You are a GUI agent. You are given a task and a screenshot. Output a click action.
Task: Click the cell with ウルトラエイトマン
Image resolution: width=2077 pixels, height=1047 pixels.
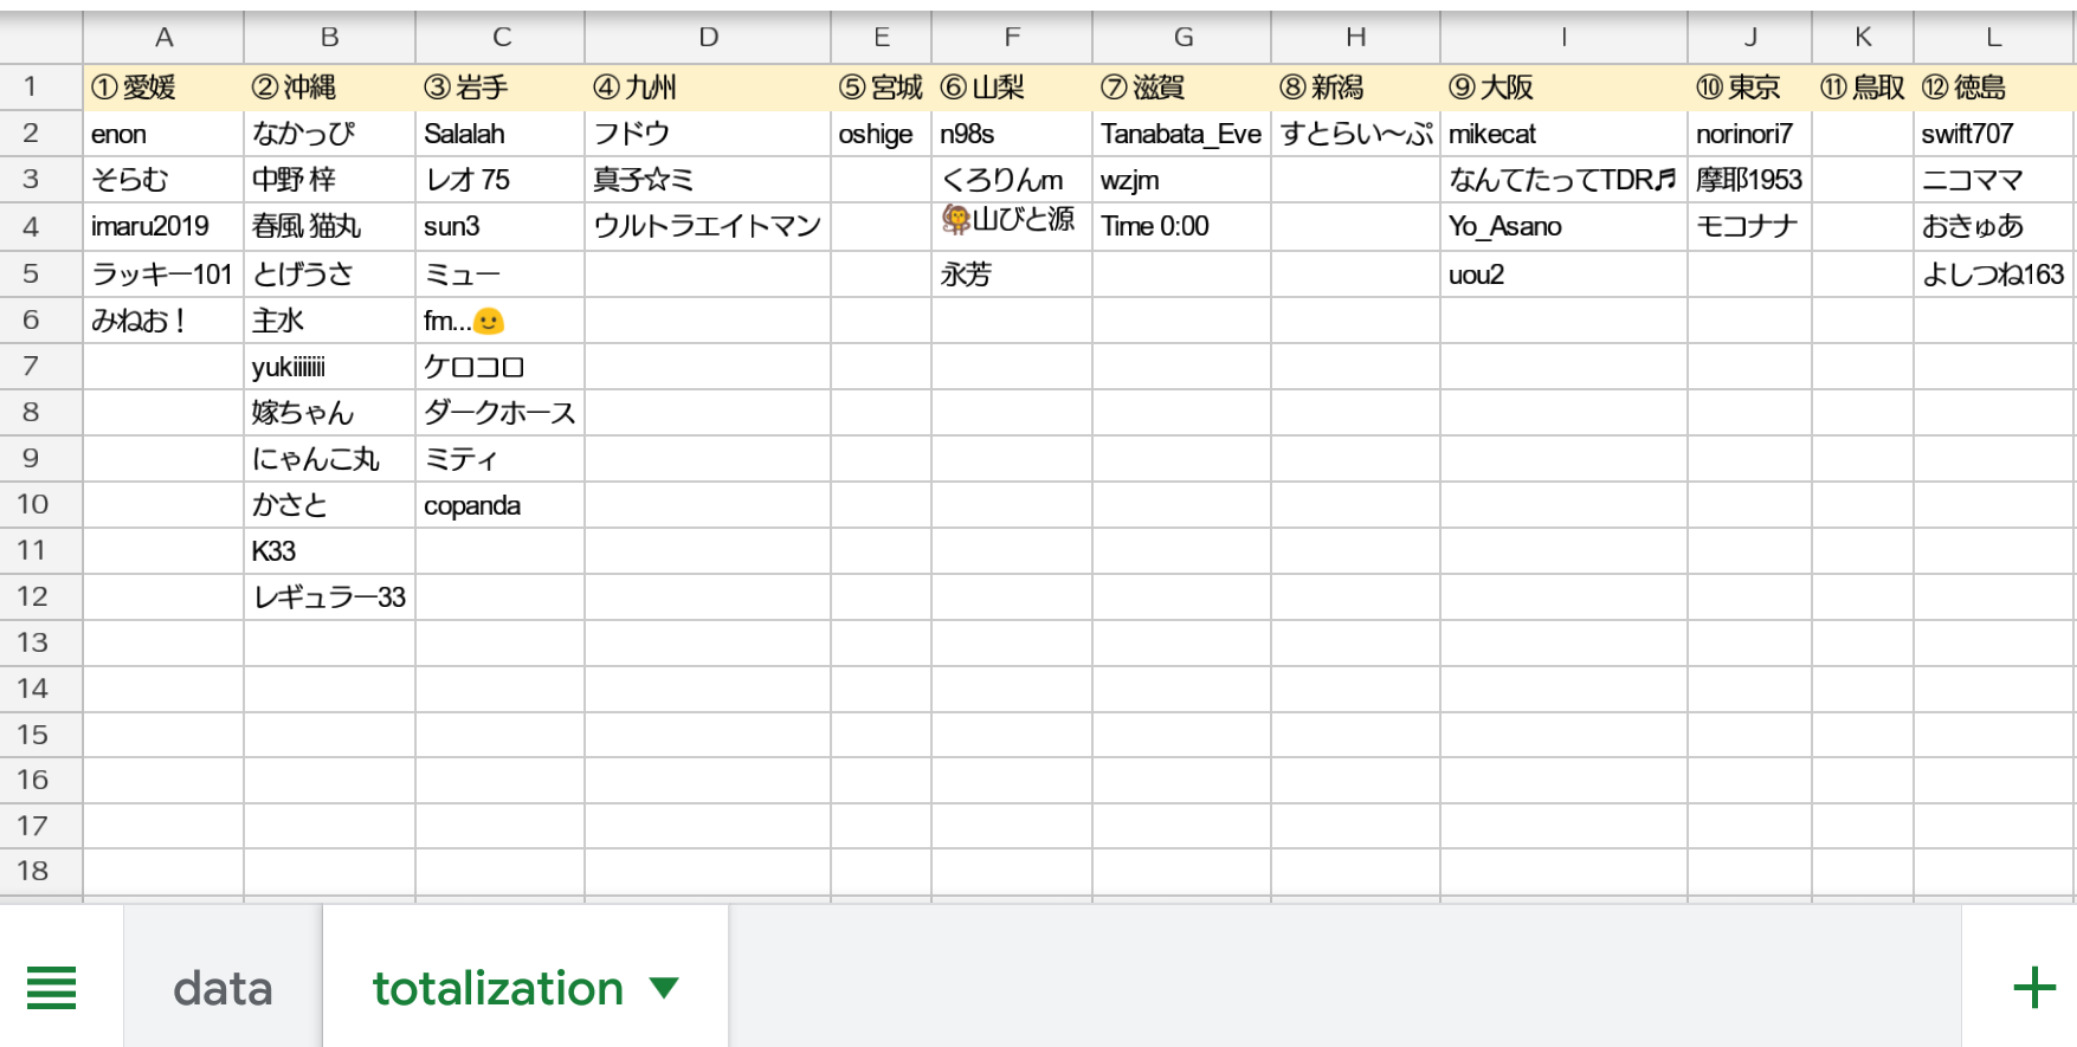click(707, 226)
